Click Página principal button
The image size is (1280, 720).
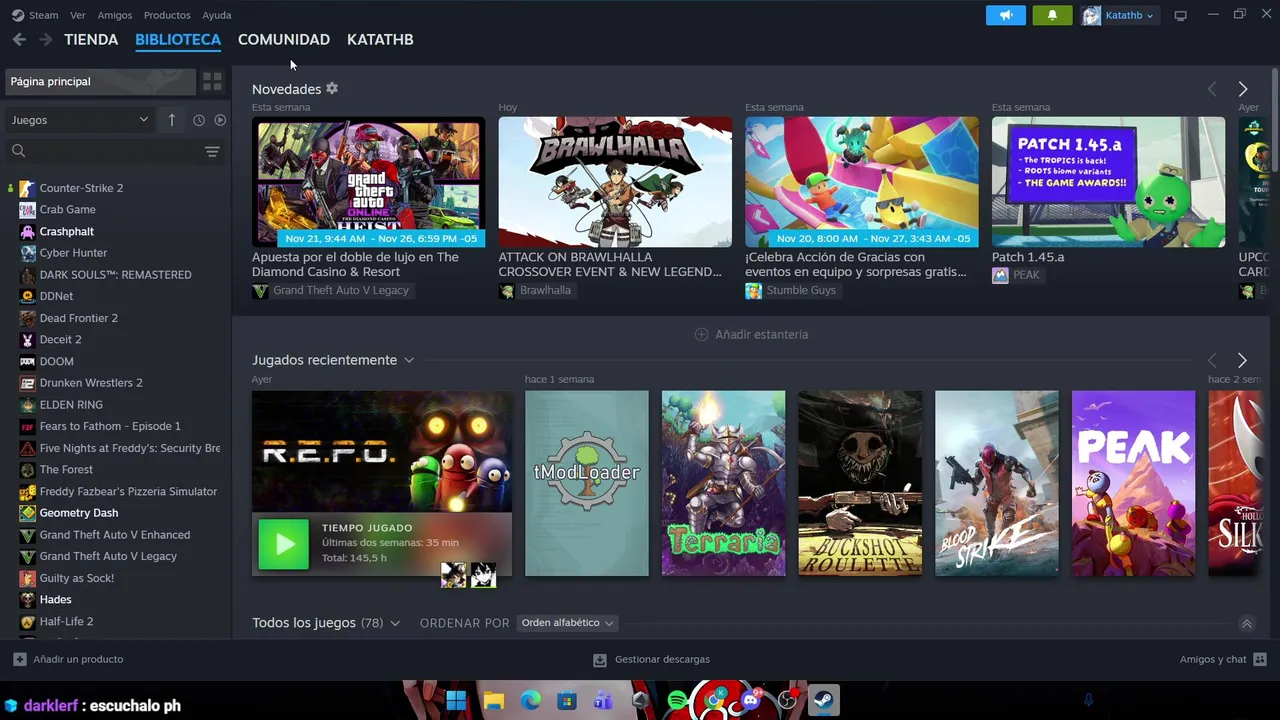[100, 82]
